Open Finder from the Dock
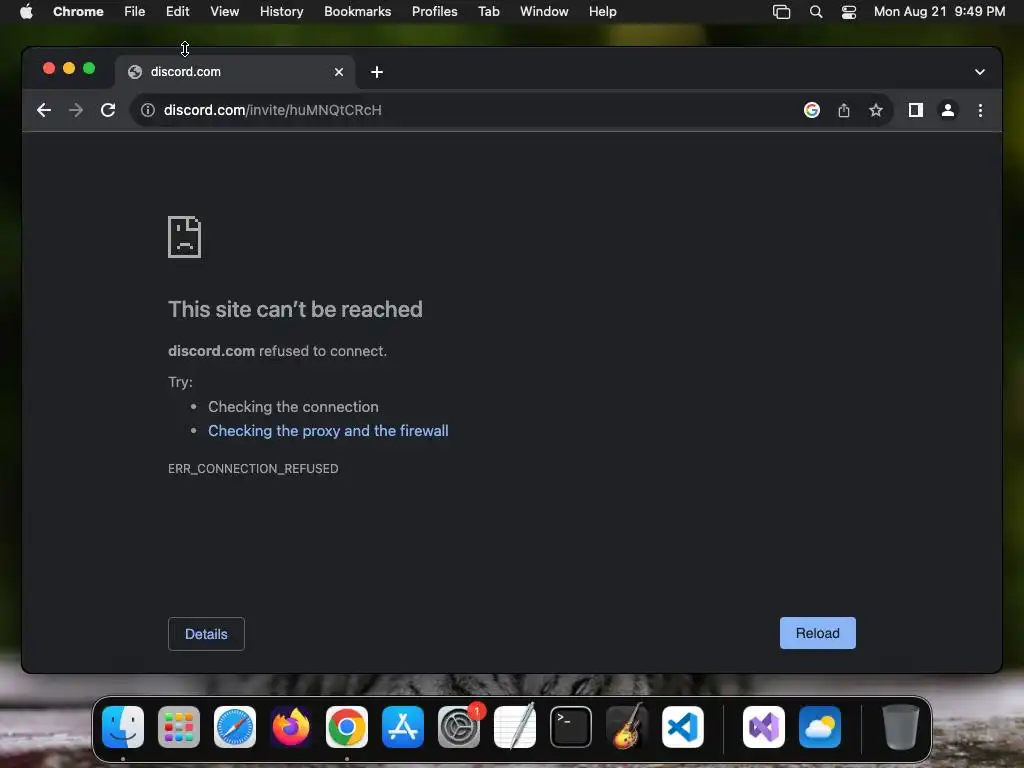 coord(123,727)
